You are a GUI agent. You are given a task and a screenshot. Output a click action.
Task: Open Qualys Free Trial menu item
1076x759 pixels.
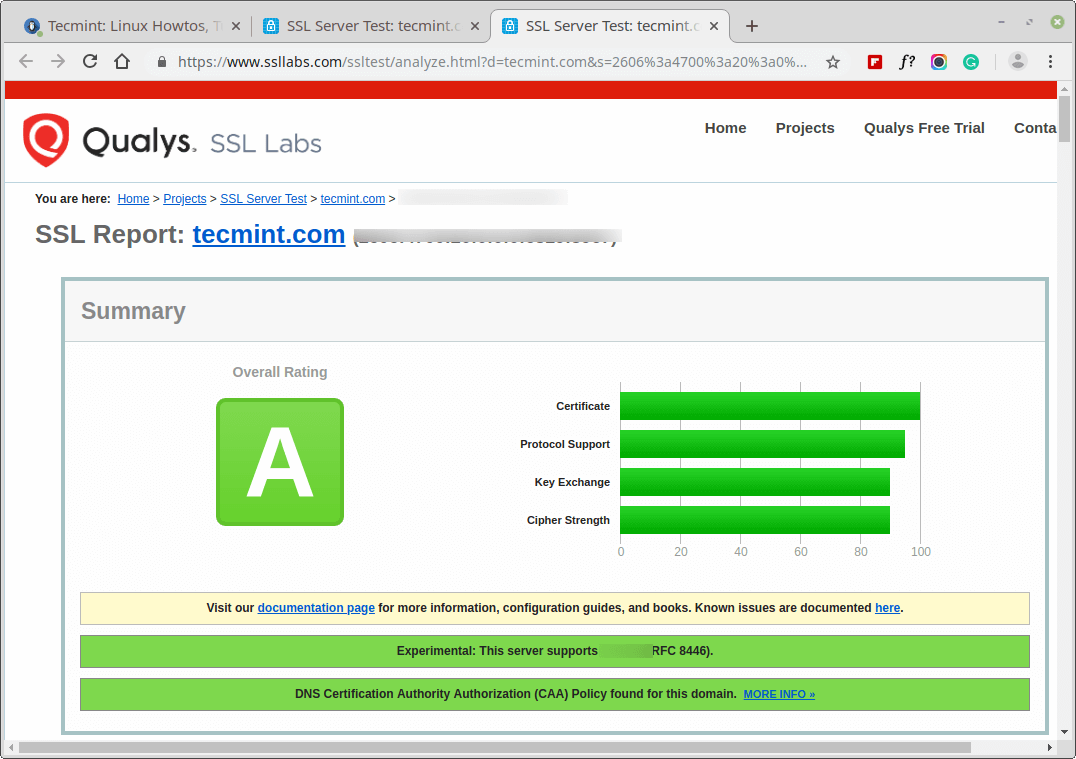pyautogui.click(x=924, y=128)
